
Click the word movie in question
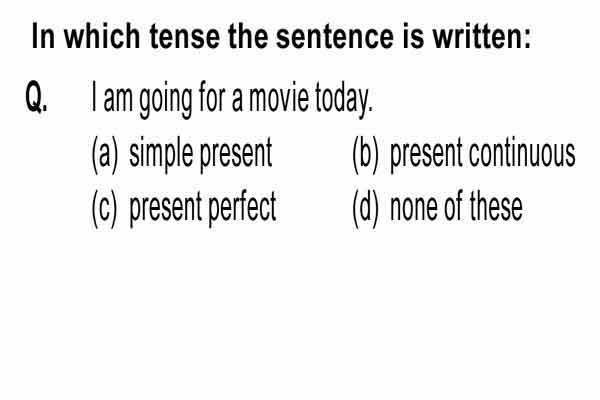279,98
